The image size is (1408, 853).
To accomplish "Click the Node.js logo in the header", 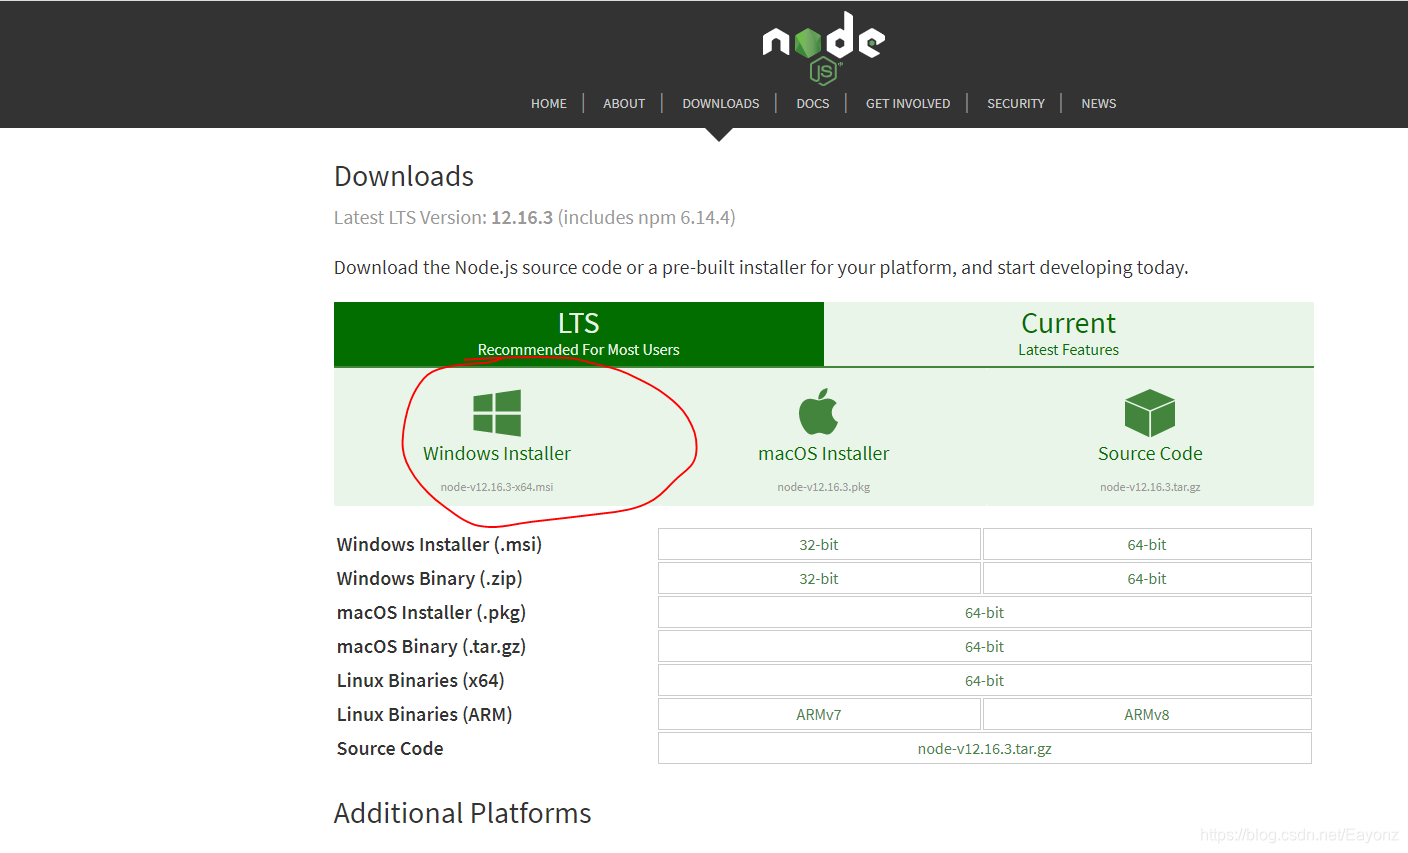I will [823, 47].
